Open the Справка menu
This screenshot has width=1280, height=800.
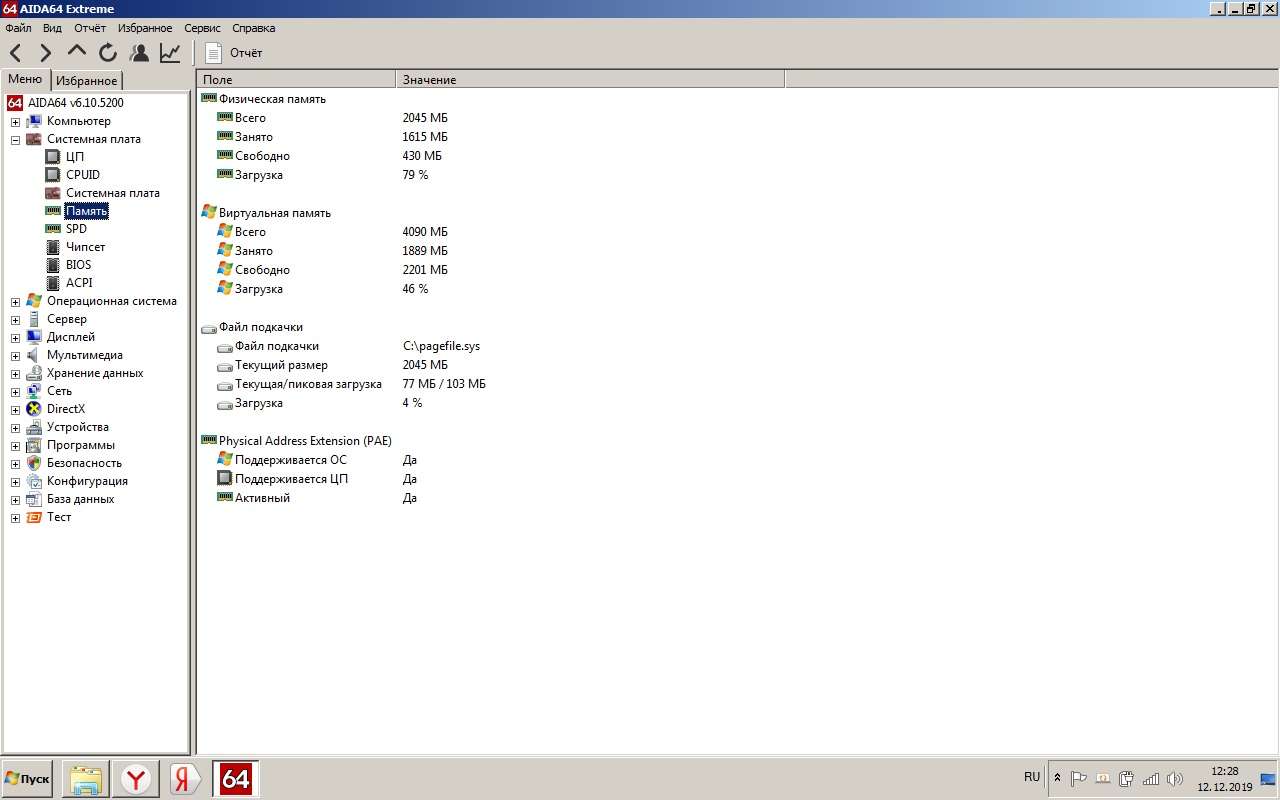(253, 28)
